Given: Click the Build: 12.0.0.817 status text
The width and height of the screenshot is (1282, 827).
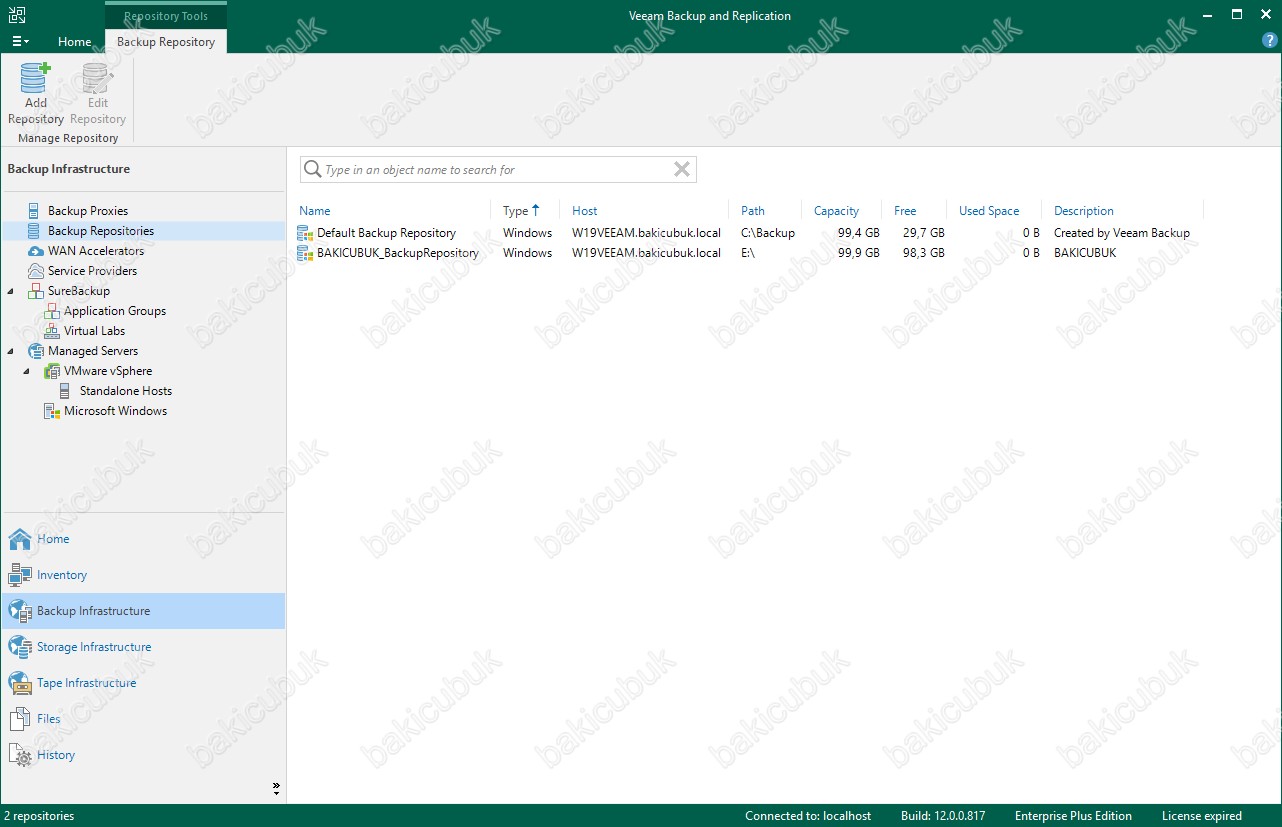Looking at the screenshot, I should click(943, 816).
